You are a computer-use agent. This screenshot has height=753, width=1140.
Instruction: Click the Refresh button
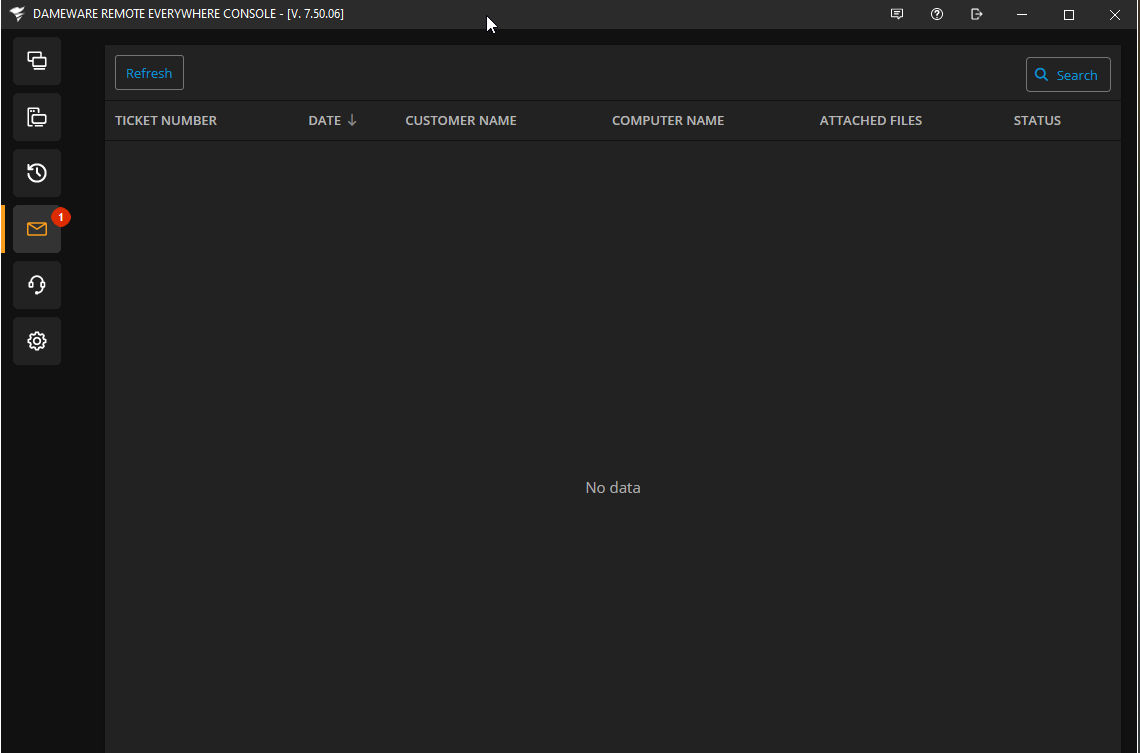(x=149, y=73)
